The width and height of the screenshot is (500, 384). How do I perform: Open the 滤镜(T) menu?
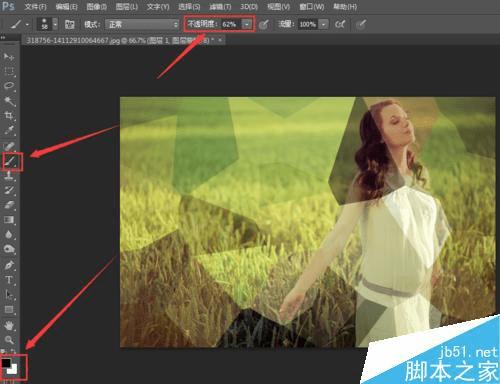(220, 7)
